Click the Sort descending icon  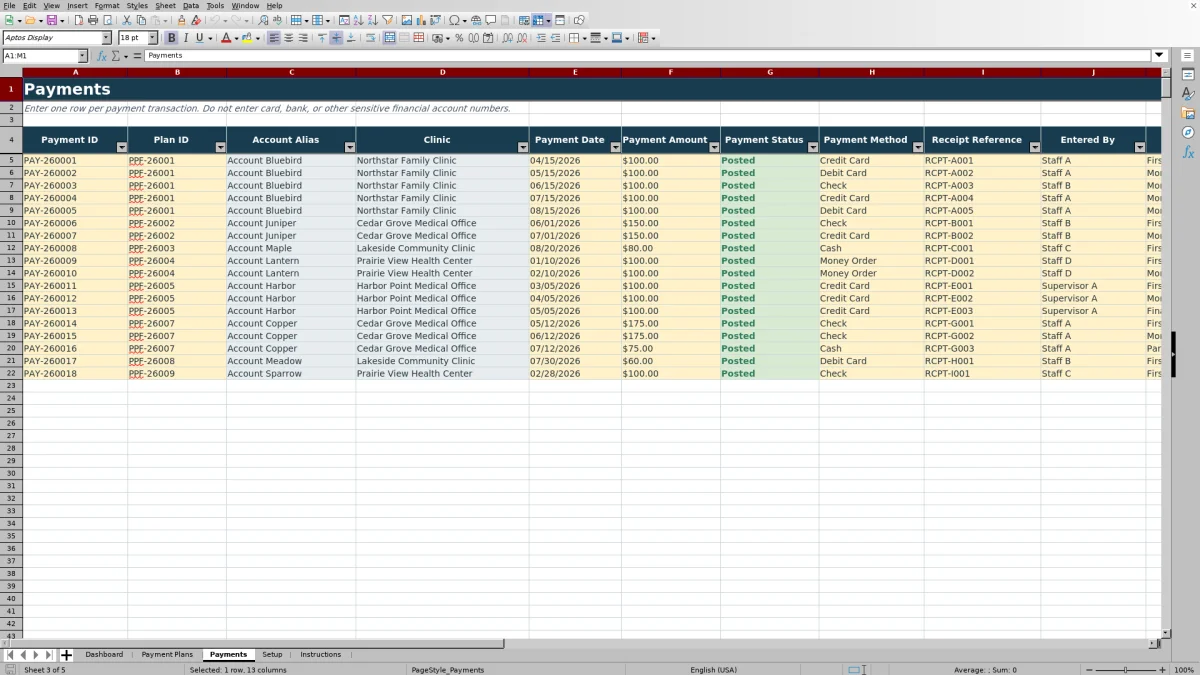372,20
